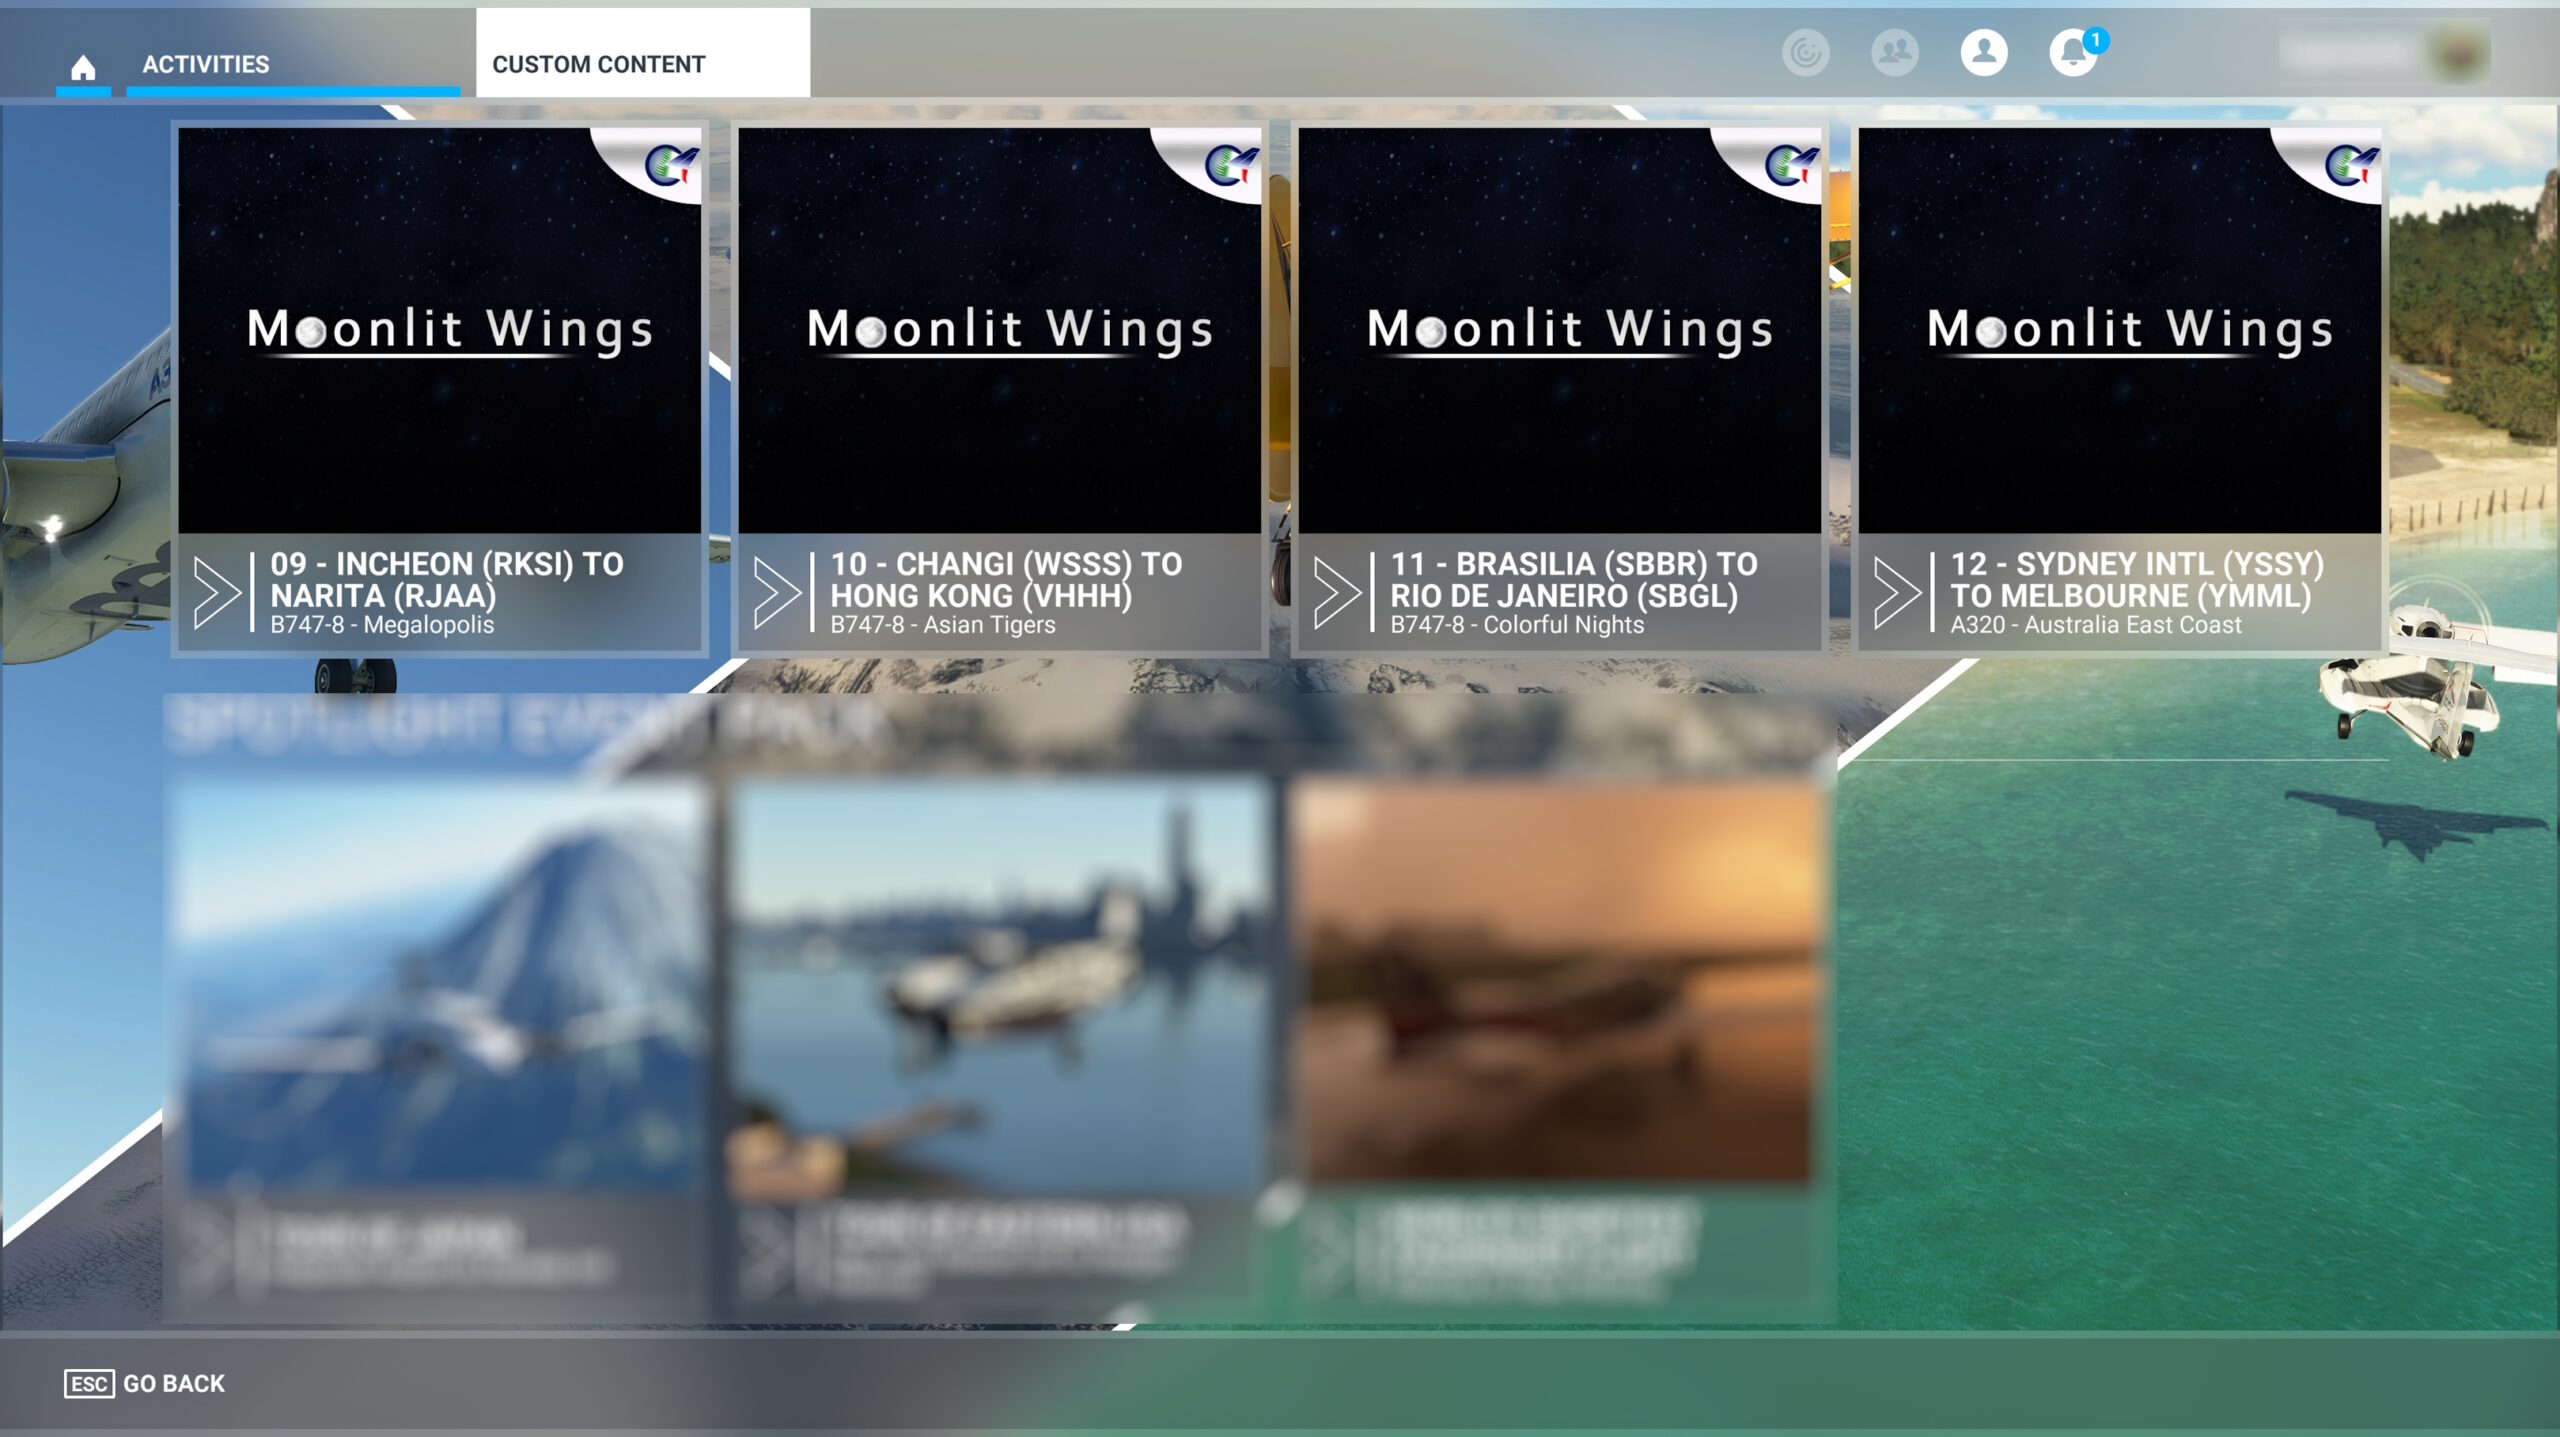Open the friends group icon

click(x=1894, y=52)
